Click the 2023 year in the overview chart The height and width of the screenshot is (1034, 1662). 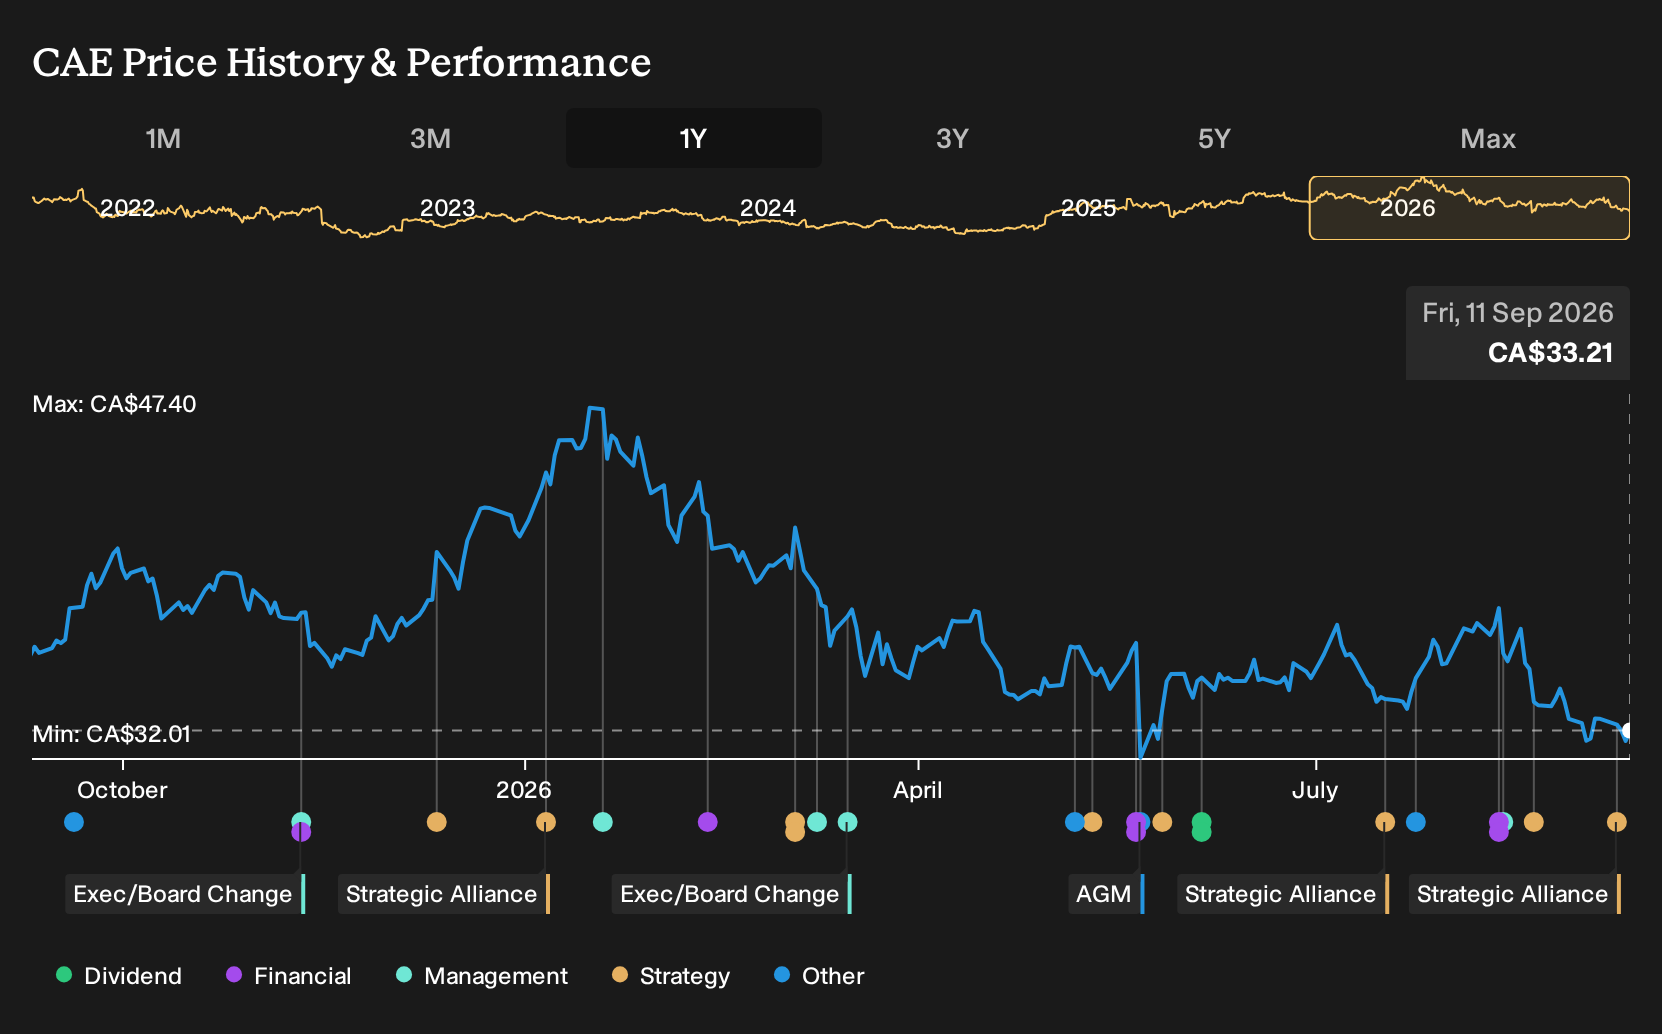pos(447,208)
